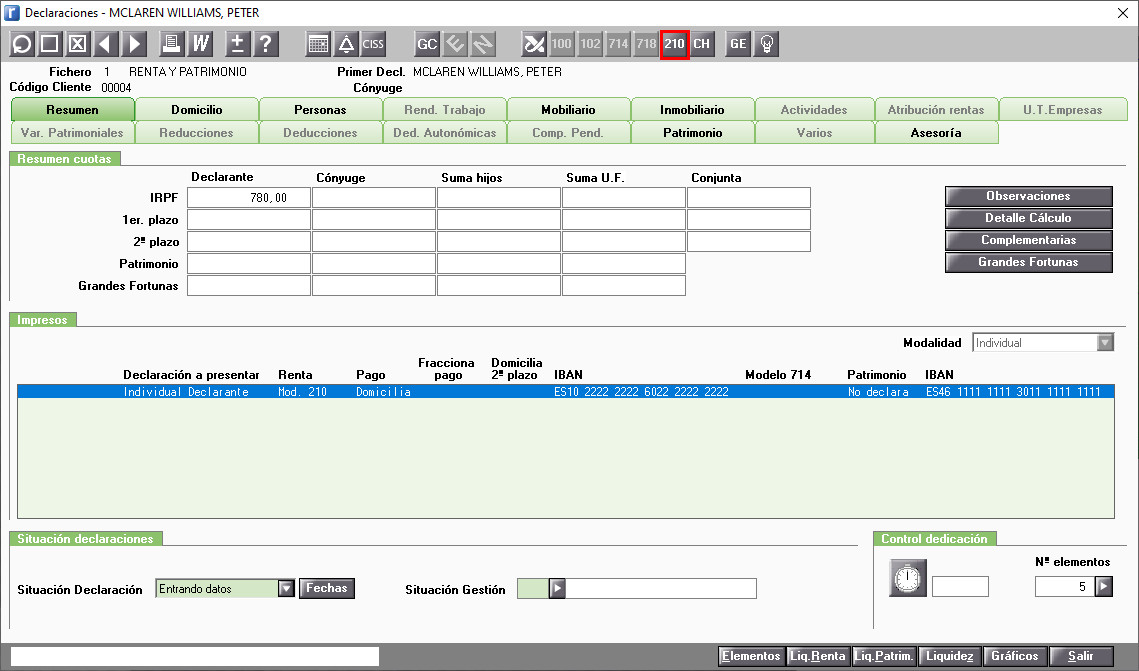
Task: Go to next record with right arrow
Action: [134, 44]
